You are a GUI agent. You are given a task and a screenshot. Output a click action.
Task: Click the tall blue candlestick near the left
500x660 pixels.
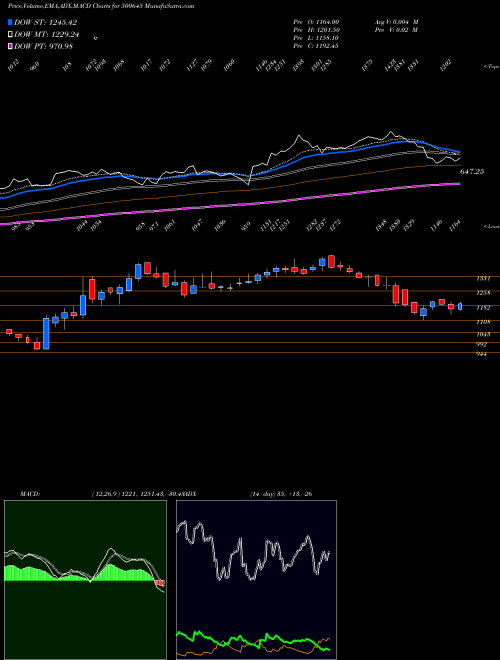(46, 334)
